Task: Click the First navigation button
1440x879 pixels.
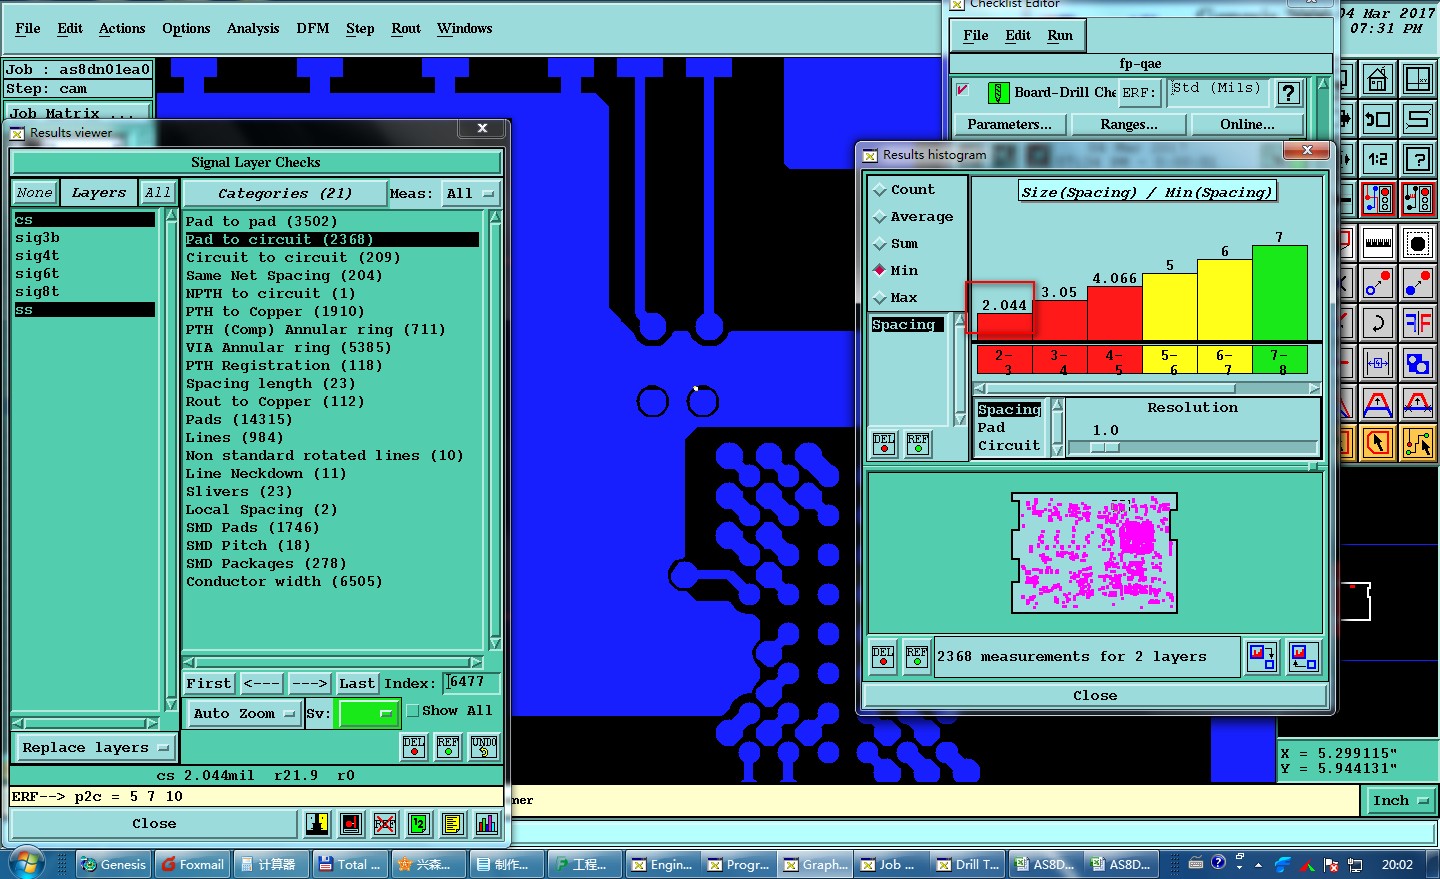Action: 209,684
